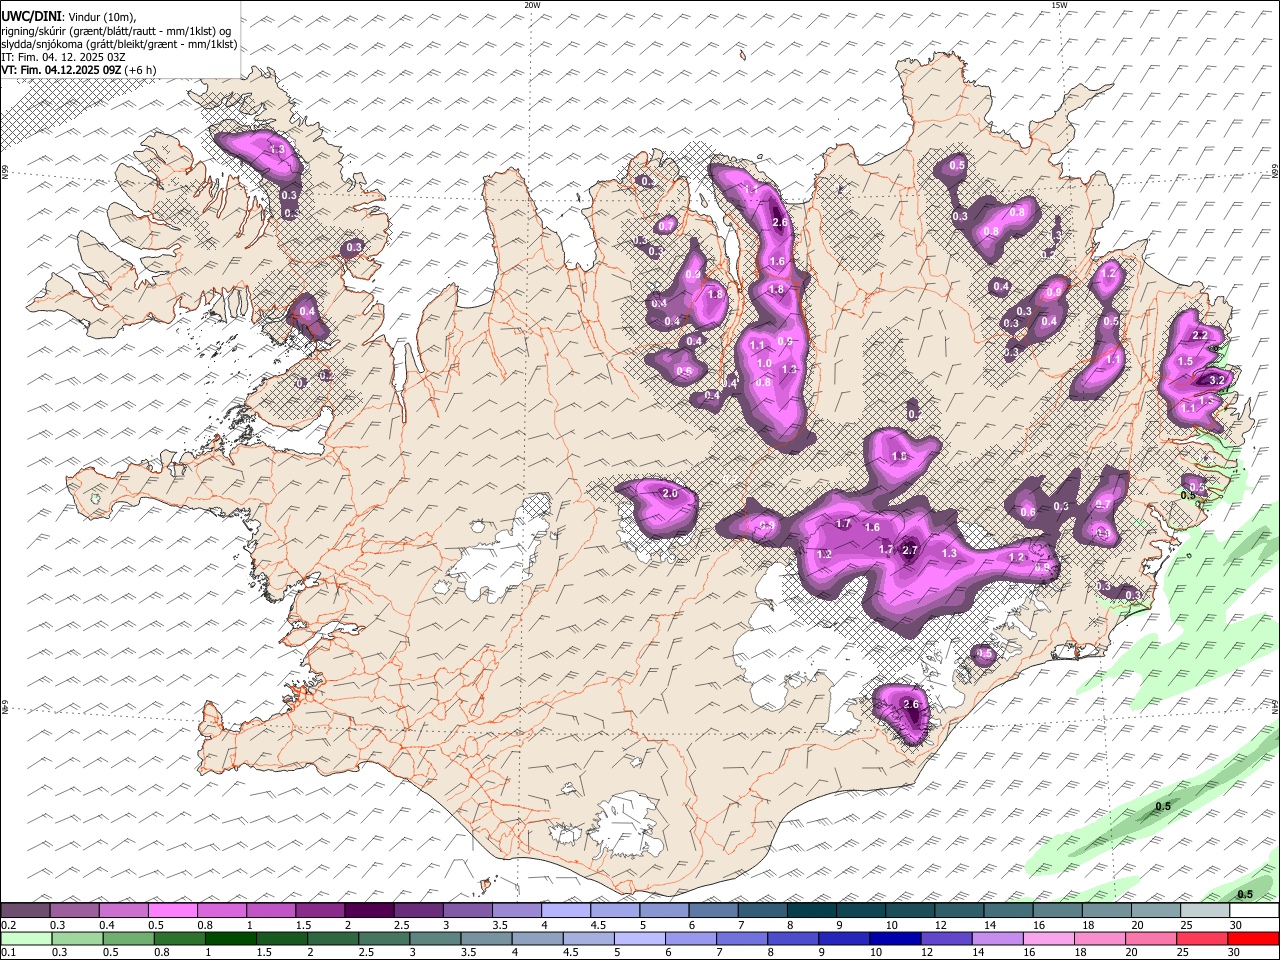Click the '2.0' snowfall value on the map
Image resolution: width=1280 pixels, height=960 pixels.
[x=670, y=494]
